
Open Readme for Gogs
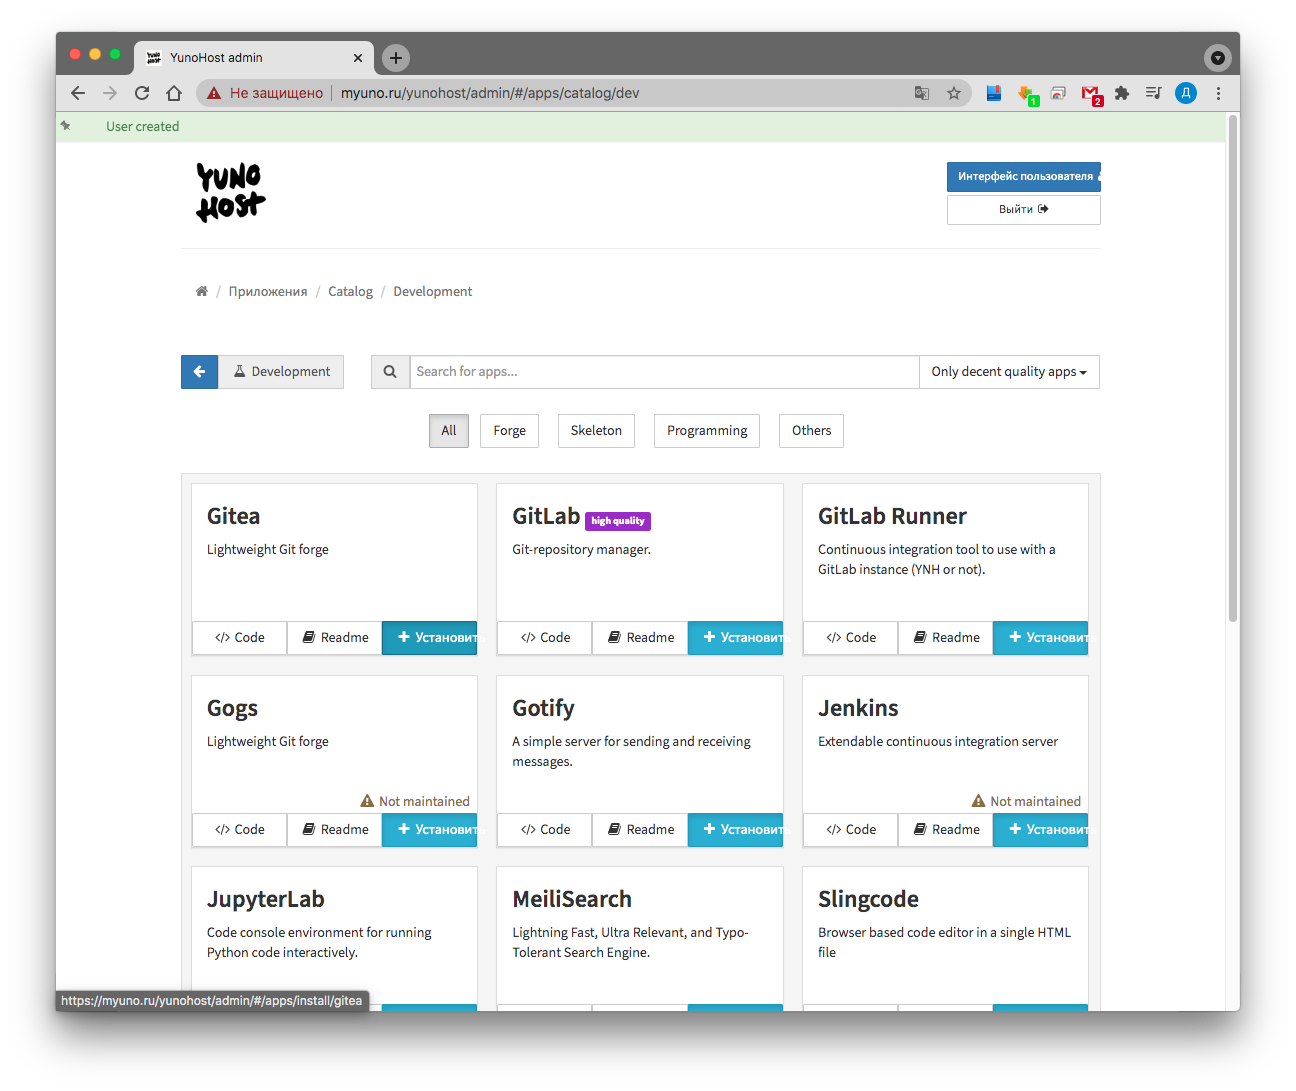pos(335,830)
